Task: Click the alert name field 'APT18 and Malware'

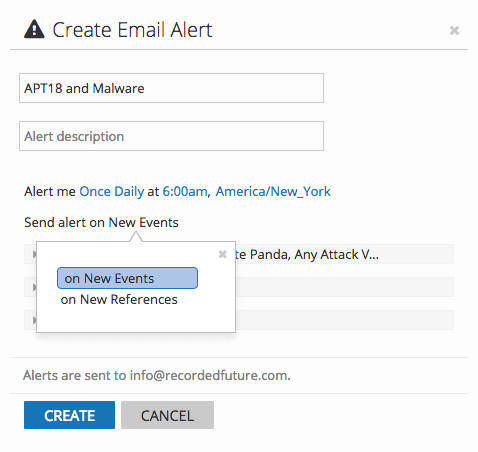Action: point(171,88)
